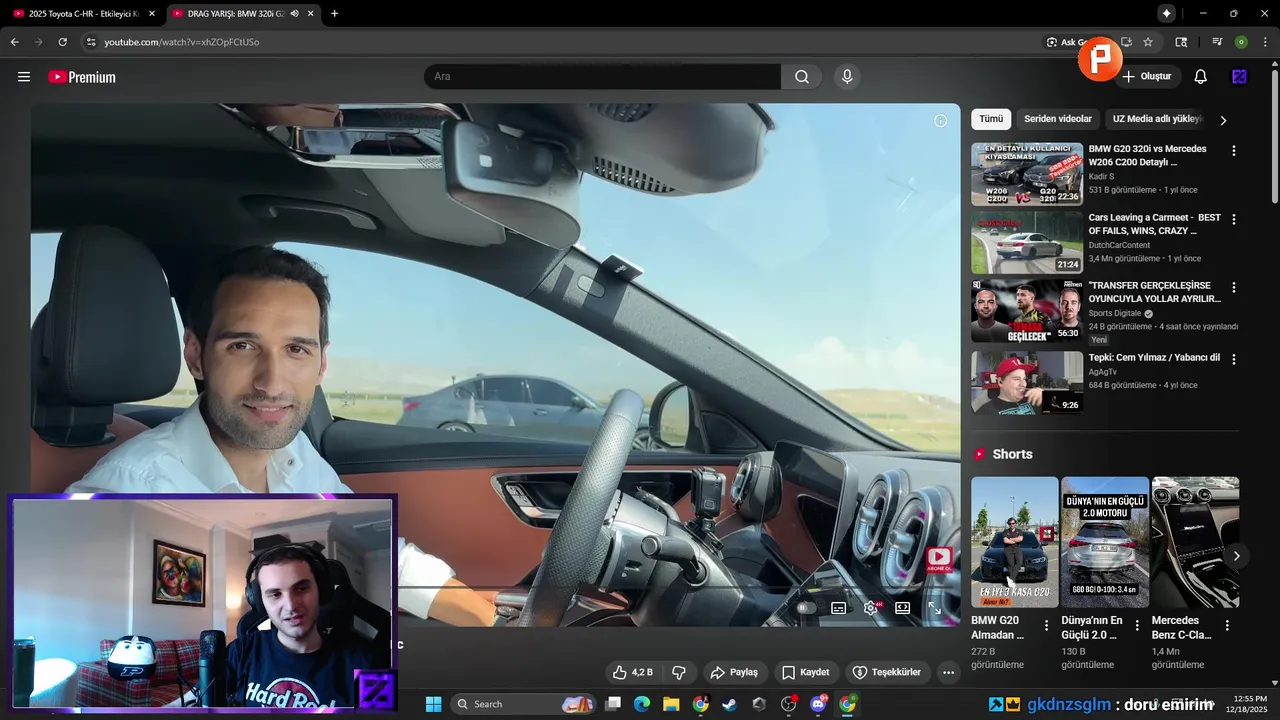Click the orange P extension bubble

pyautogui.click(x=1100, y=59)
